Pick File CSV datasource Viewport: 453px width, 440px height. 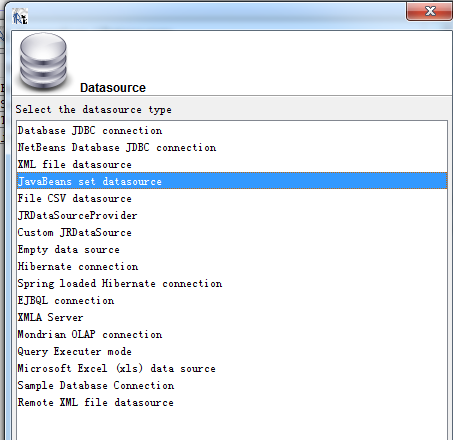[x=232, y=199]
